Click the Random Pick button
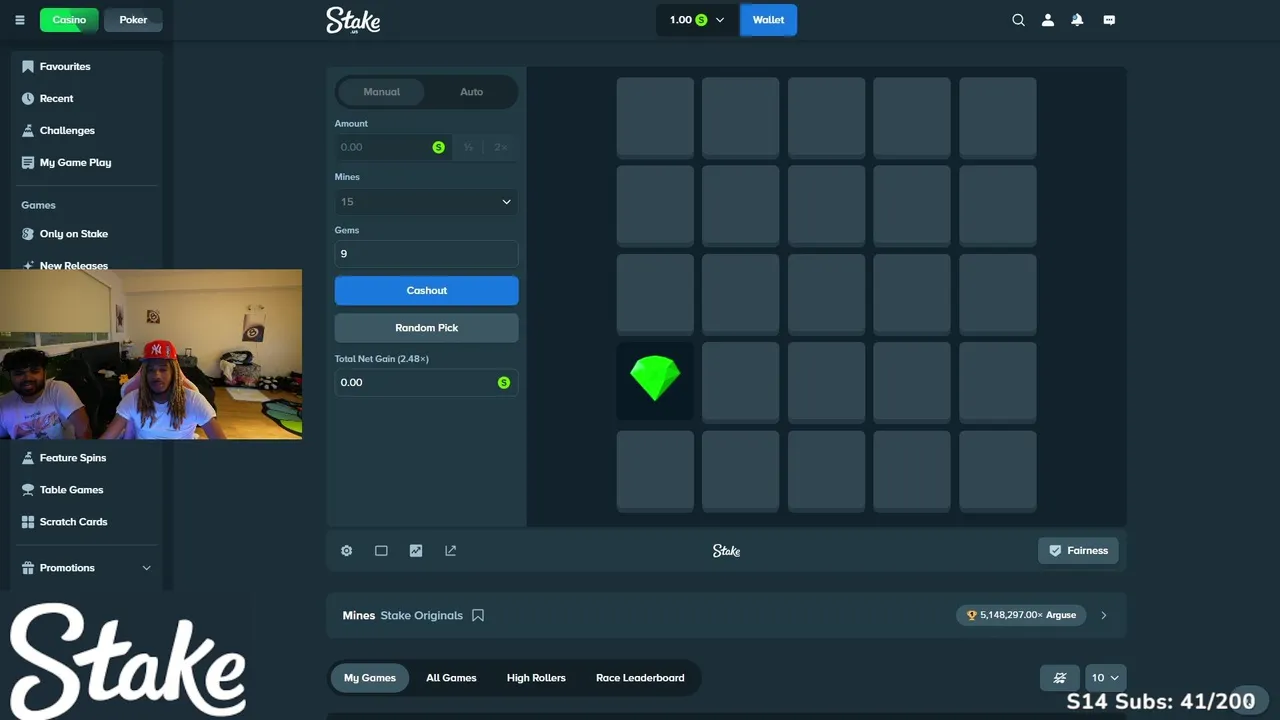This screenshot has height=720, width=1280. coord(426,328)
